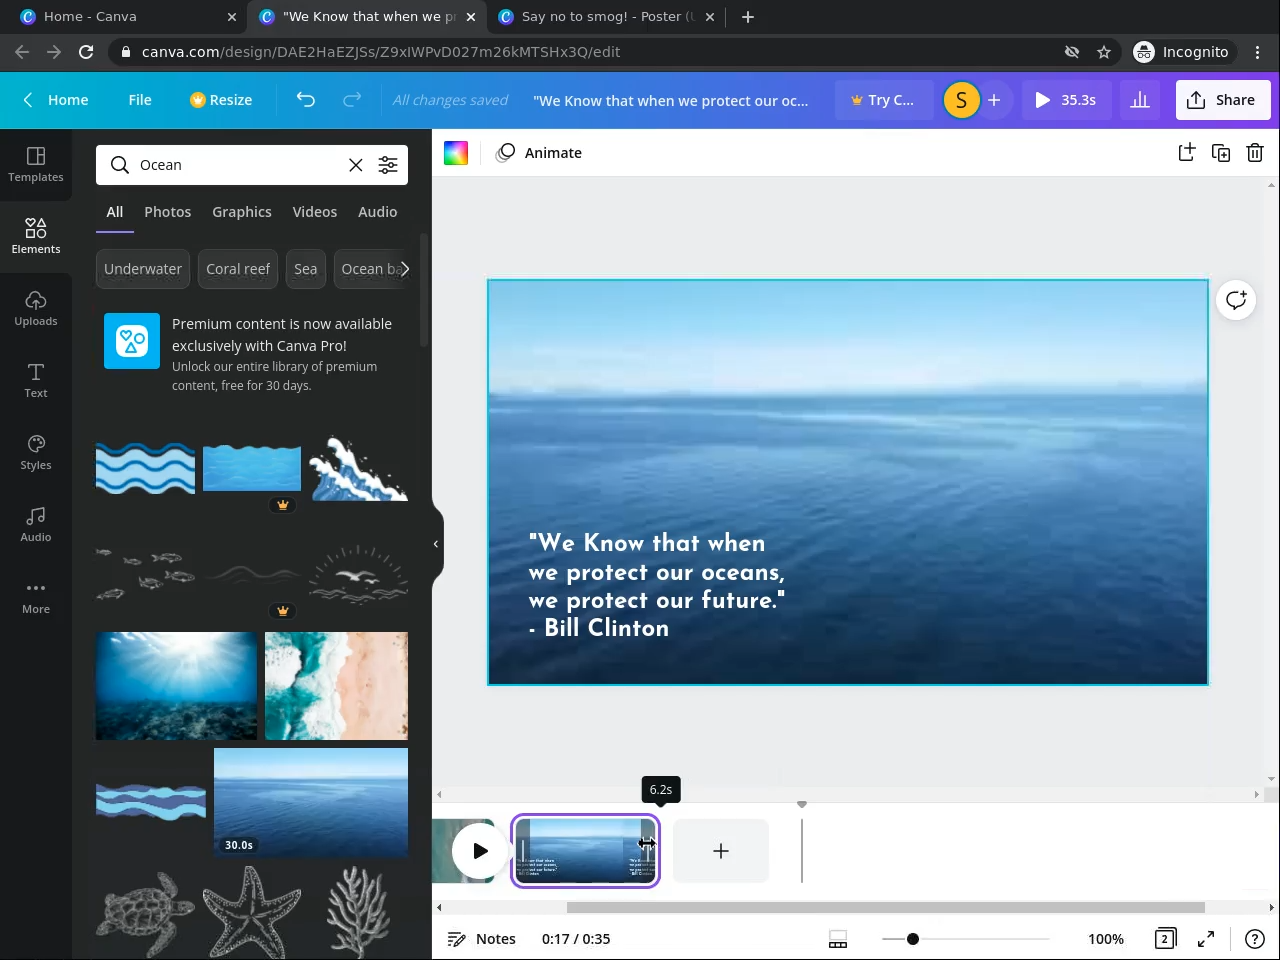
Task: Preview the 35.3s video
Action: tap(1066, 100)
